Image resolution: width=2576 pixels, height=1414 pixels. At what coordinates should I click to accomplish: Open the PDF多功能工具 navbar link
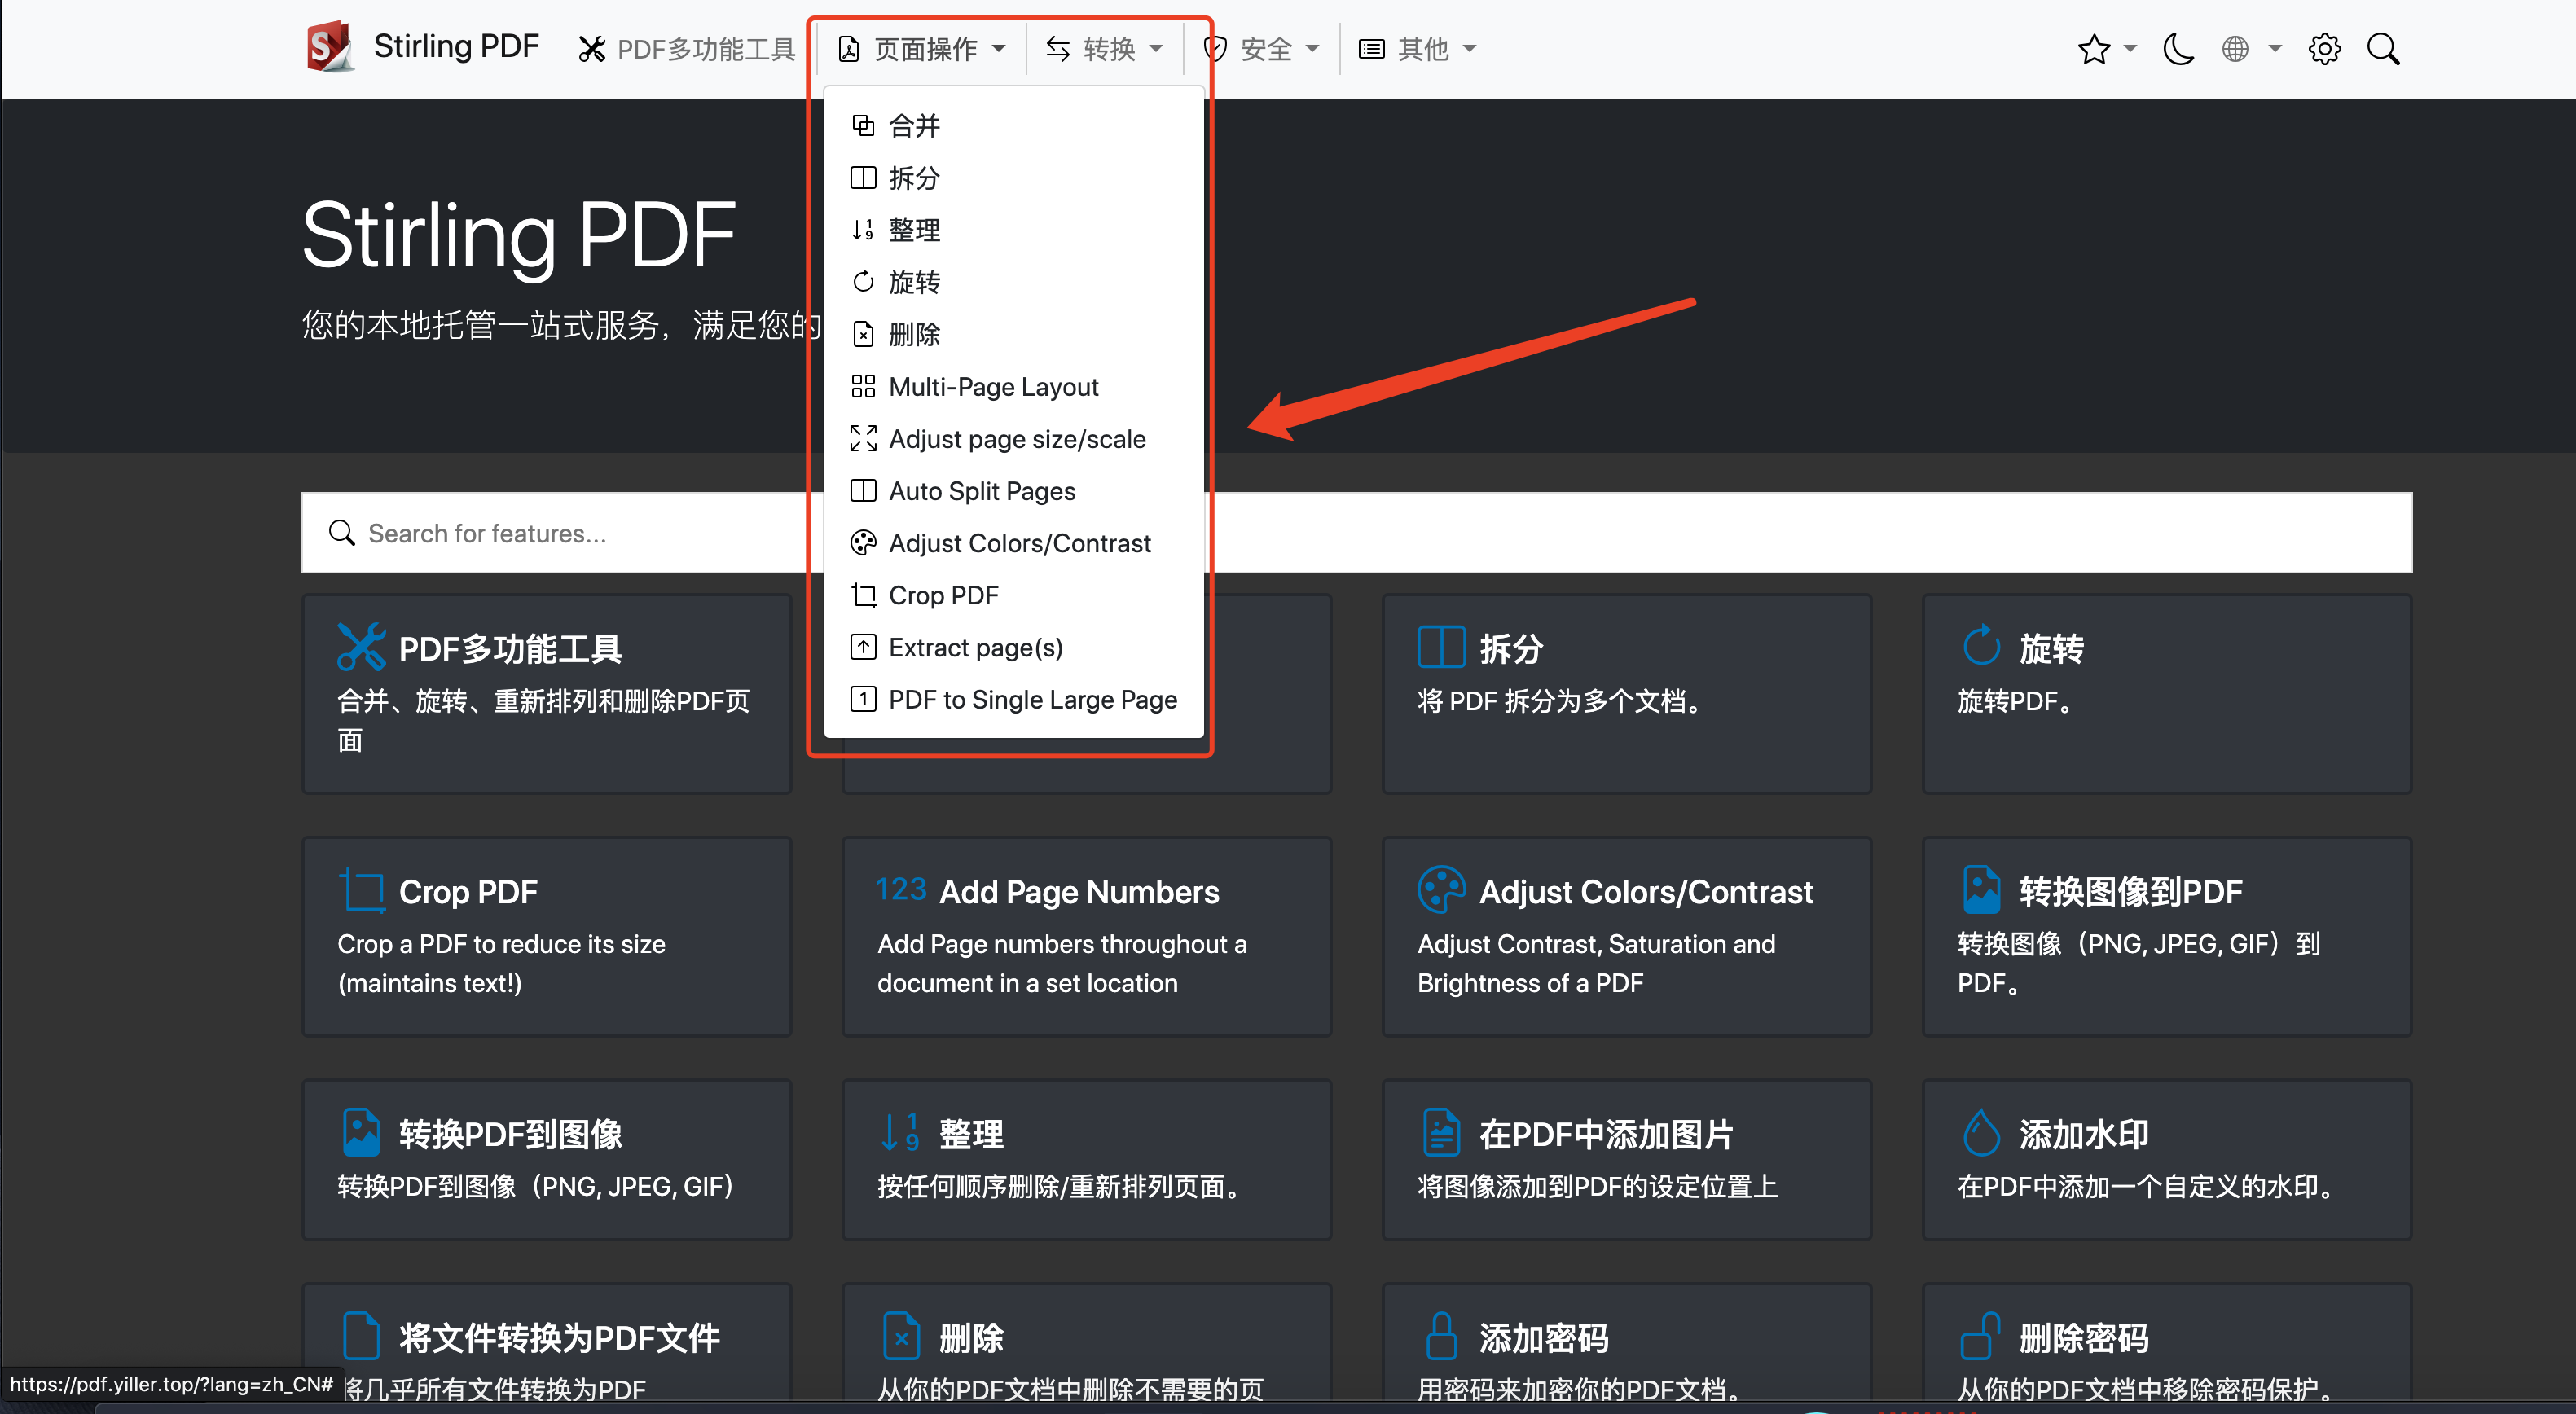click(x=687, y=49)
